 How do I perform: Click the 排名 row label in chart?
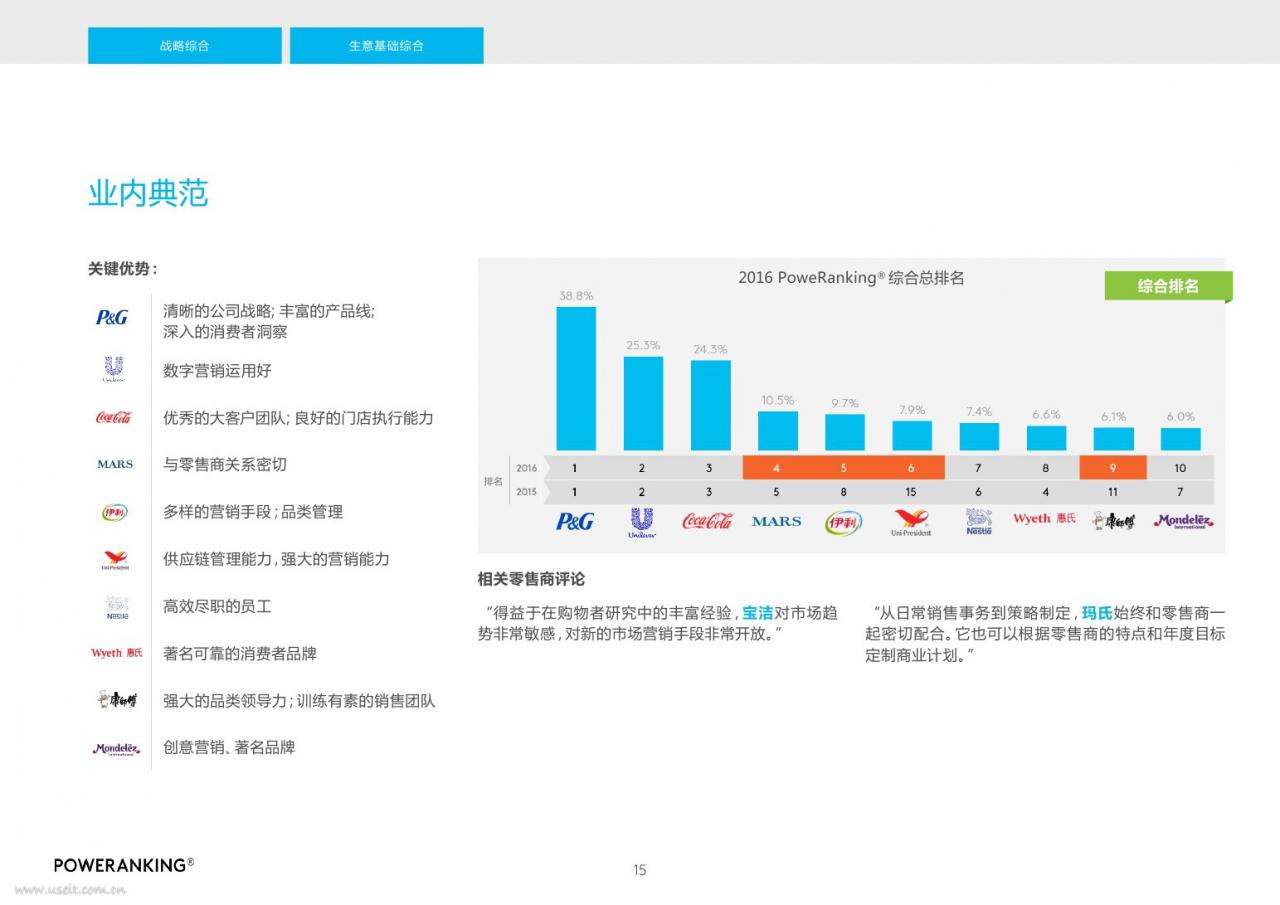coord(494,481)
